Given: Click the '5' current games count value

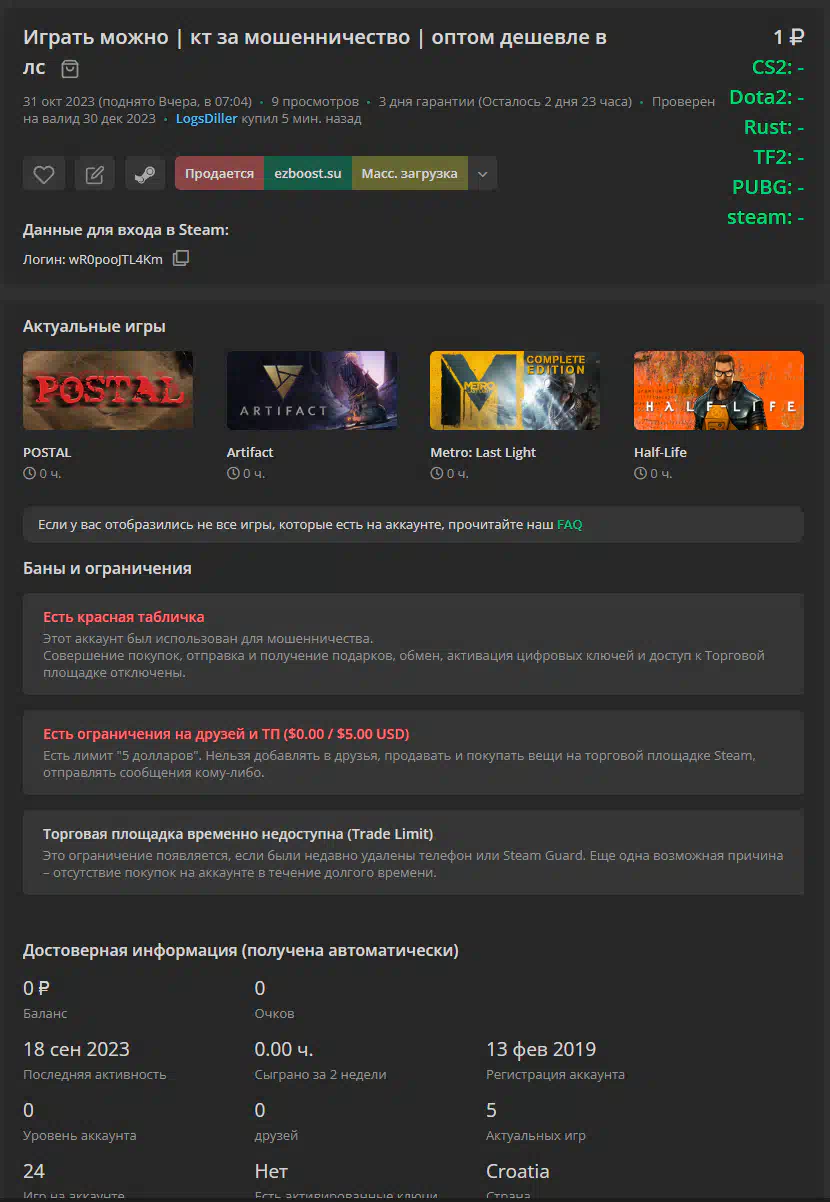Looking at the screenshot, I should coord(491,1111).
